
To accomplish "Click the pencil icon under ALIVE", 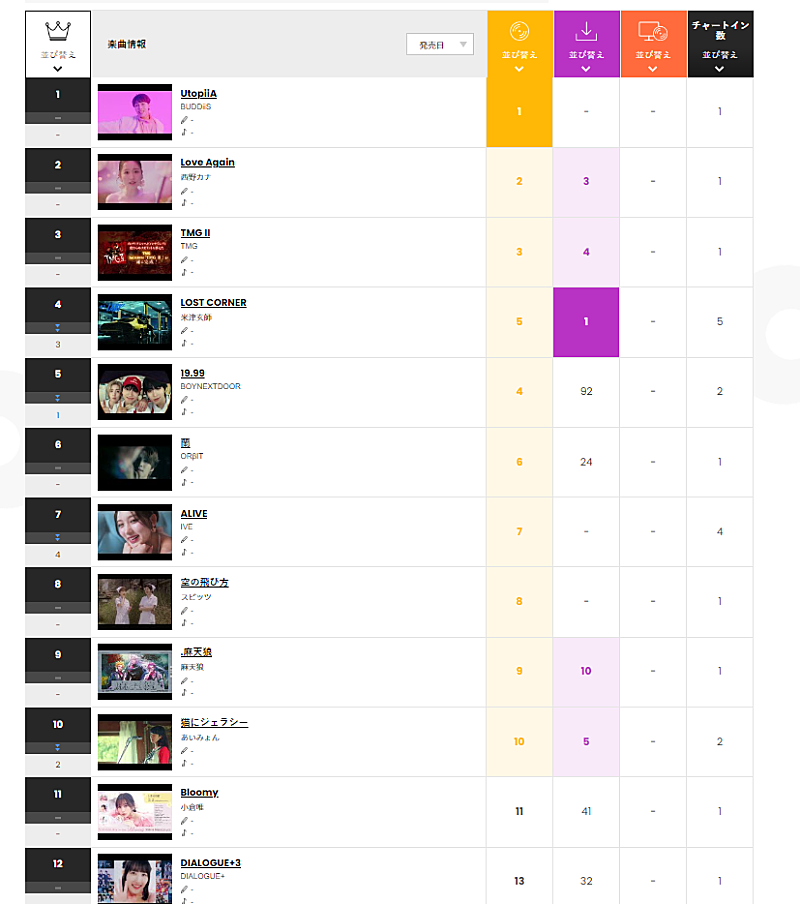I will tap(184, 540).
